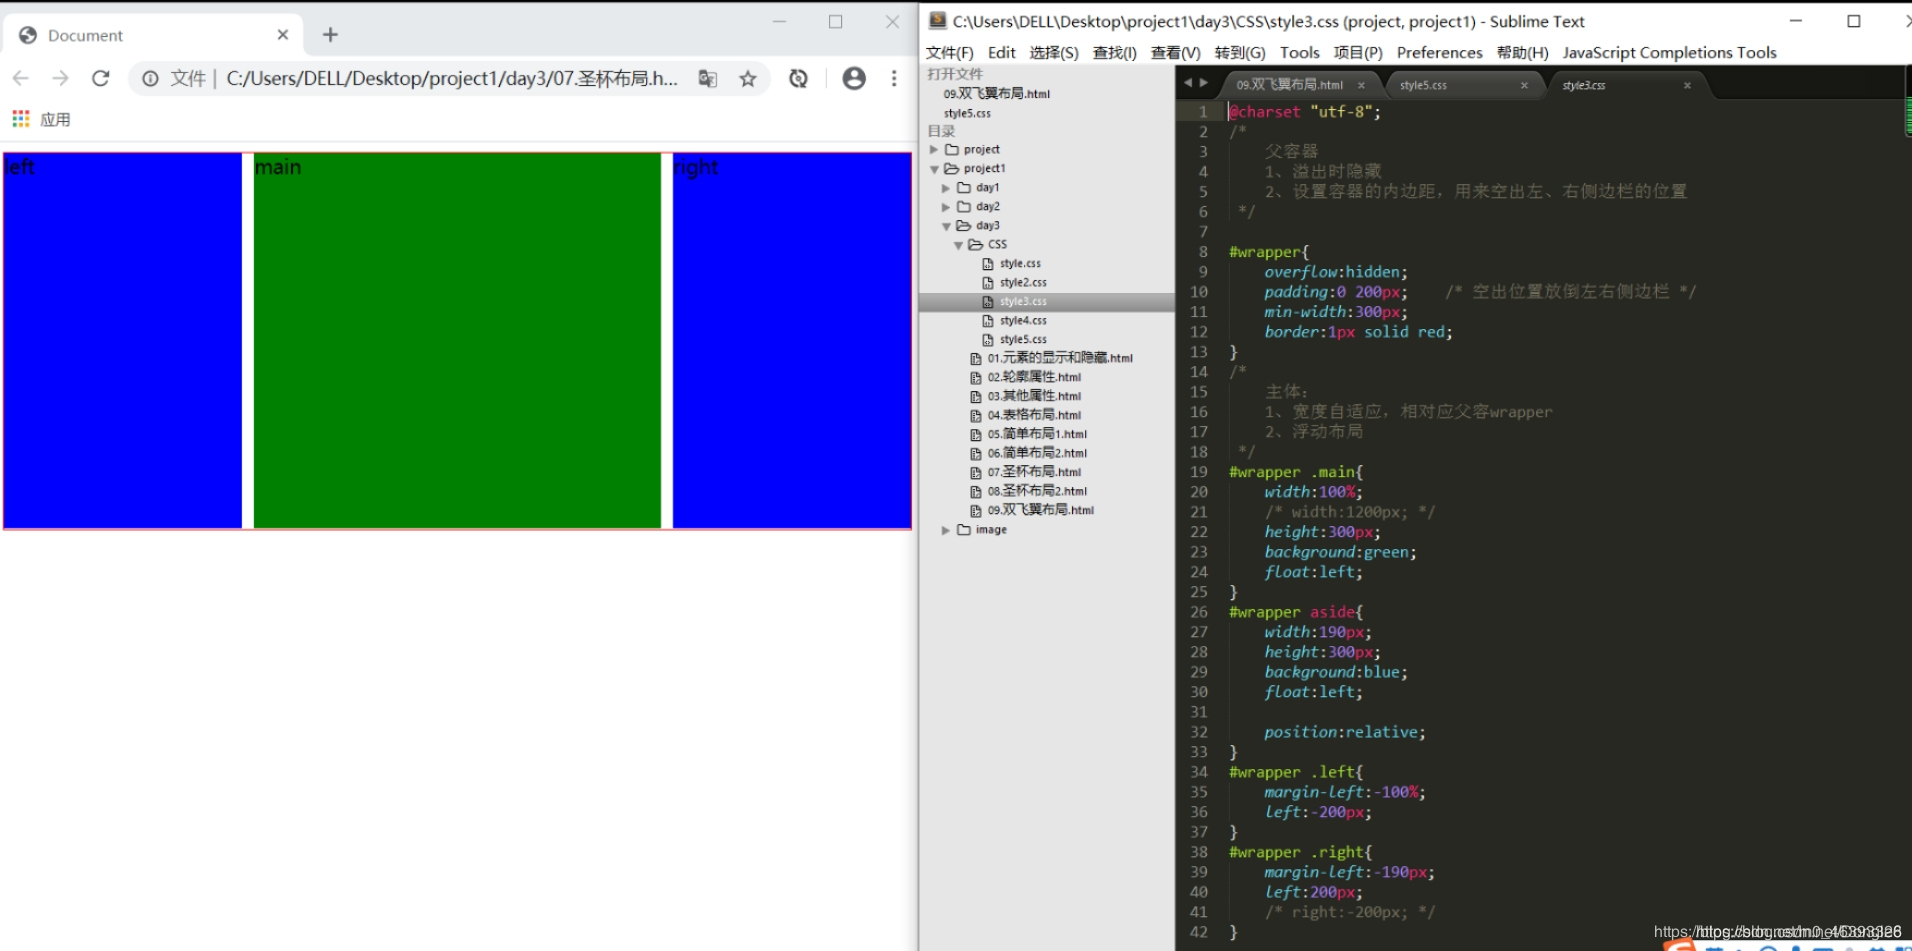1912x951 pixels.
Task: Close the 09.双飞翼布局.html editor tab
Action: click(x=1361, y=85)
